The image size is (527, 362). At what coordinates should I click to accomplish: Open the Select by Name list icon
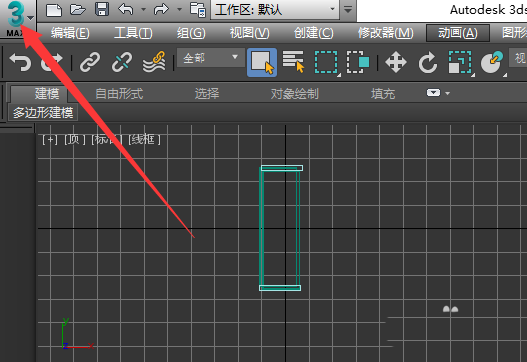293,62
